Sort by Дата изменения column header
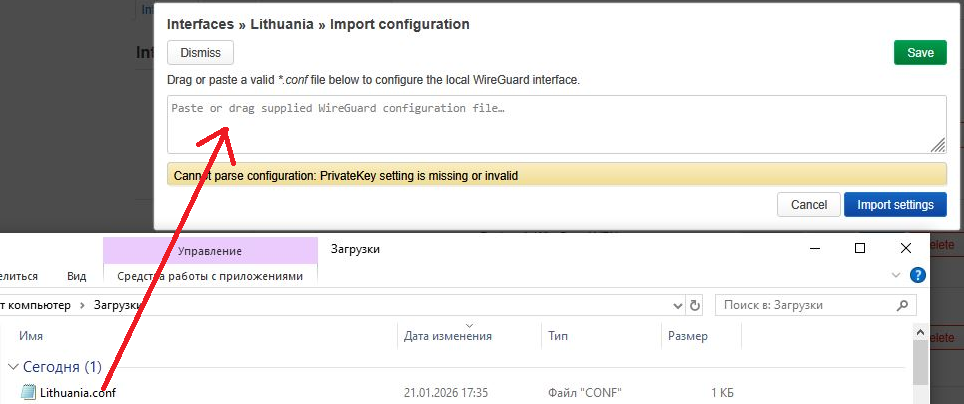 click(447, 337)
